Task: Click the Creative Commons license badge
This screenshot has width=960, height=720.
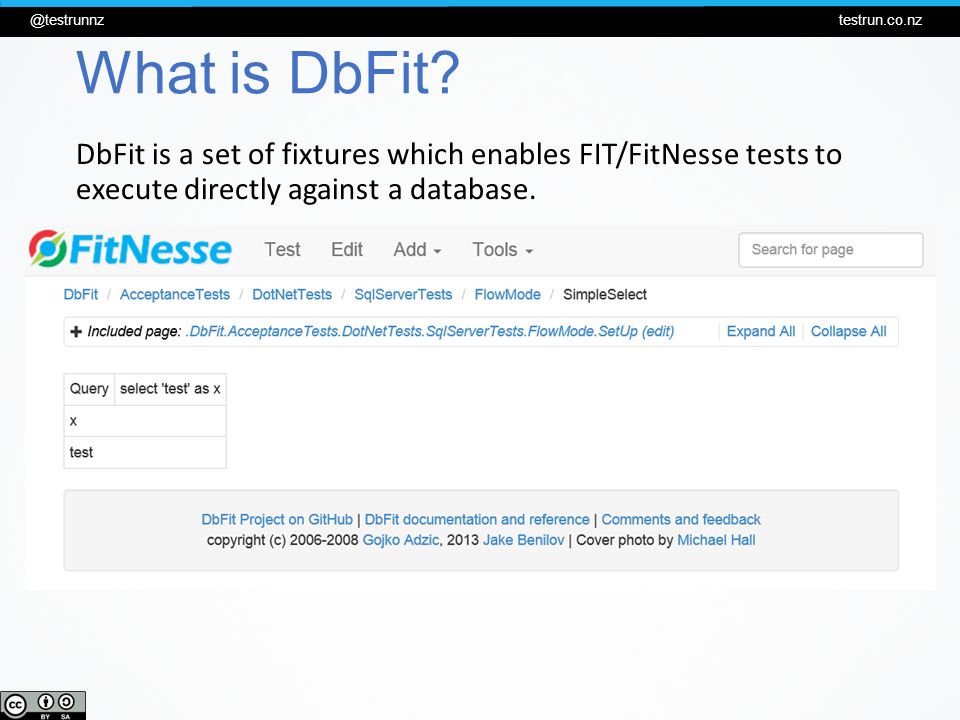Action: click(43, 705)
